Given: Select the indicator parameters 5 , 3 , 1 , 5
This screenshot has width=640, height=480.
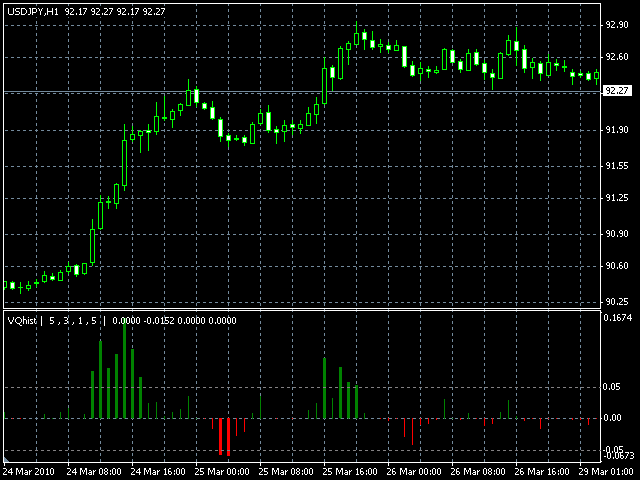Looking at the screenshot, I should click(x=73, y=321).
